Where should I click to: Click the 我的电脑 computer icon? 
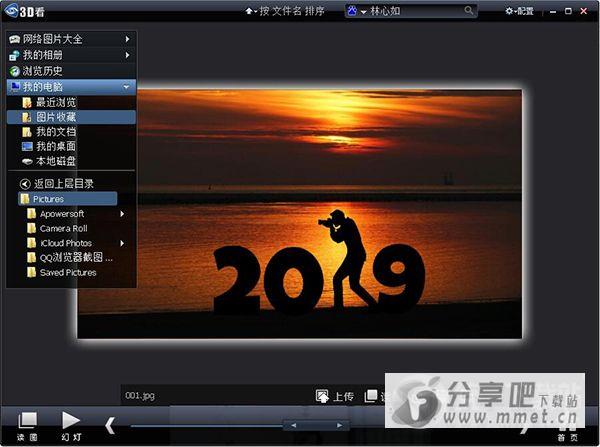point(15,87)
